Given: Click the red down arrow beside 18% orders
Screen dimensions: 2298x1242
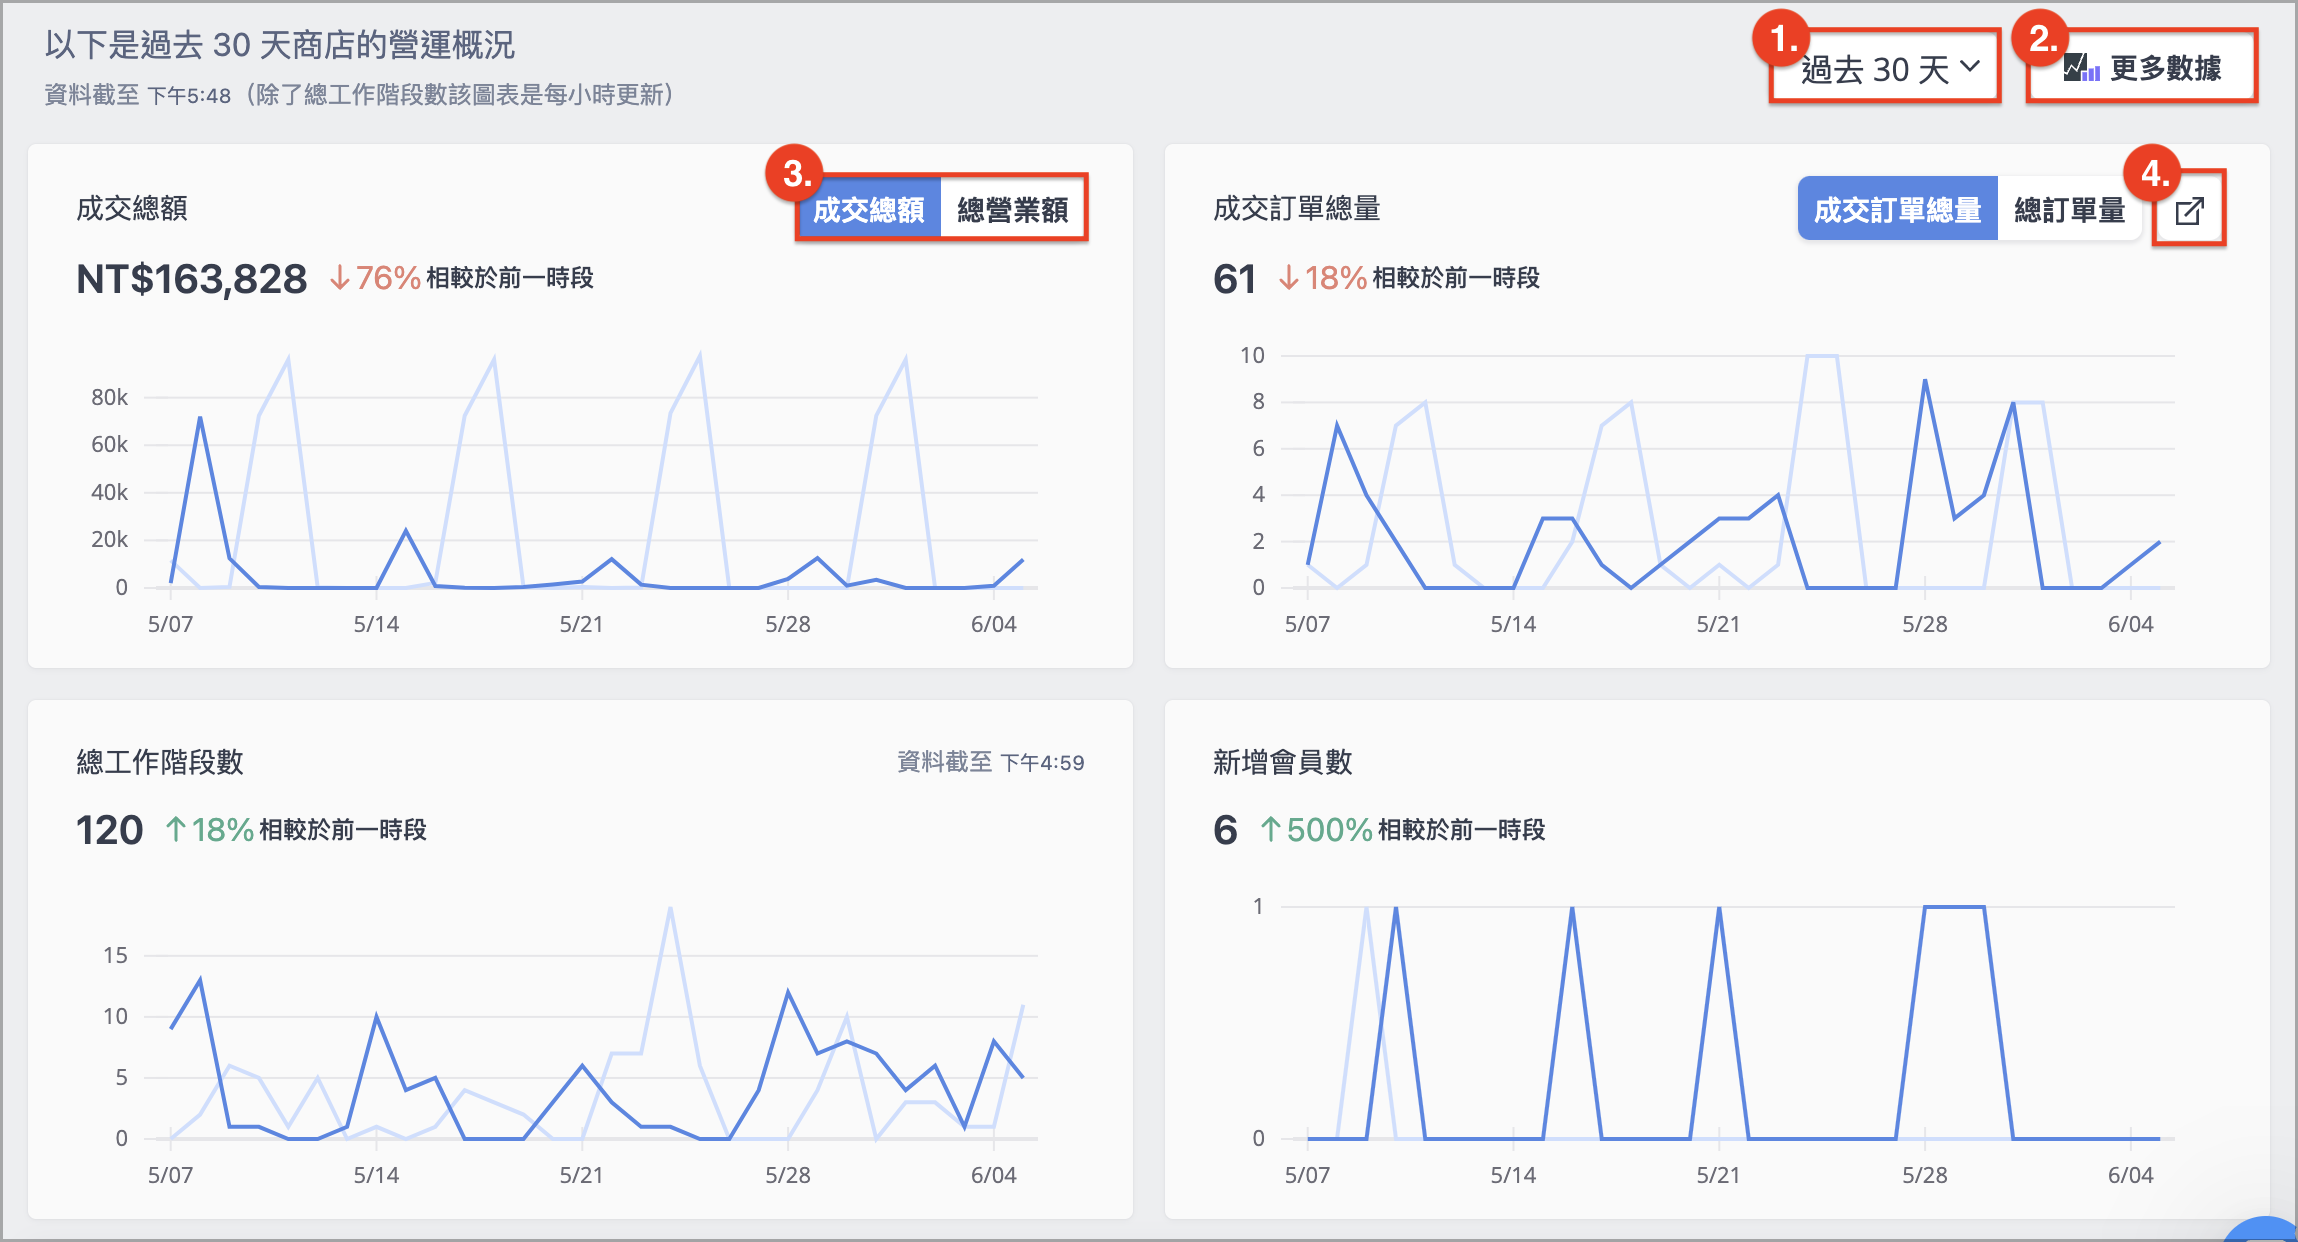Looking at the screenshot, I should click(1289, 277).
